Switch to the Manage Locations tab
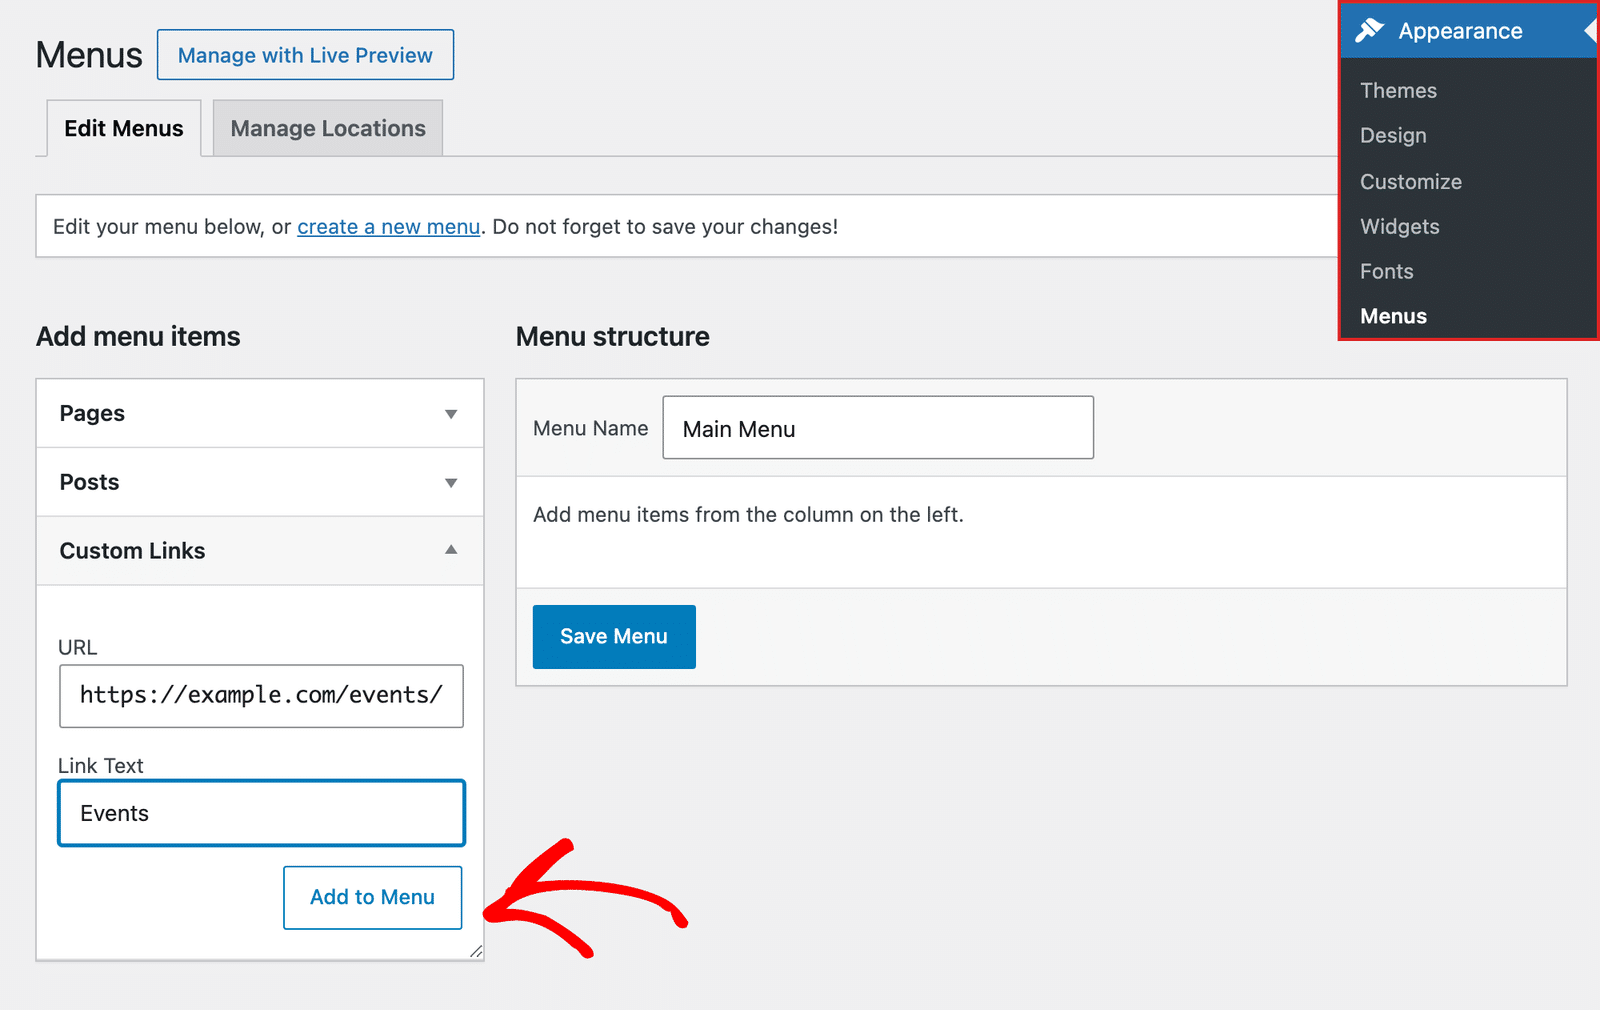The height and width of the screenshot is (1010, 1600). [328, 128]
